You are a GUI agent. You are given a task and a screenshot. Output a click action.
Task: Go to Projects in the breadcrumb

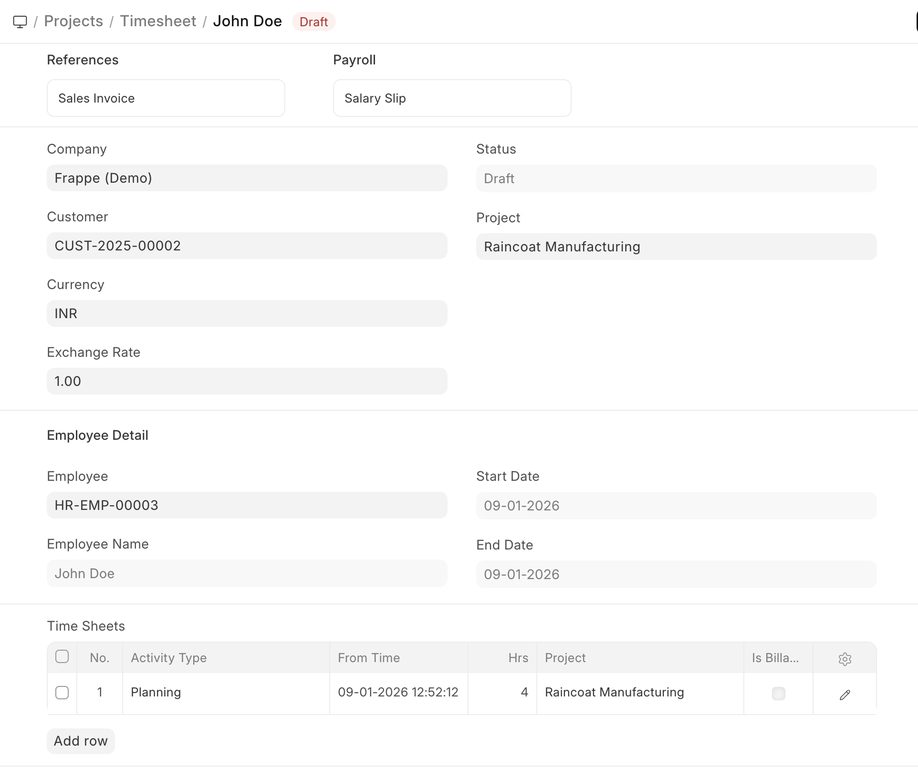pyautogui.click(x=73, y=21)
